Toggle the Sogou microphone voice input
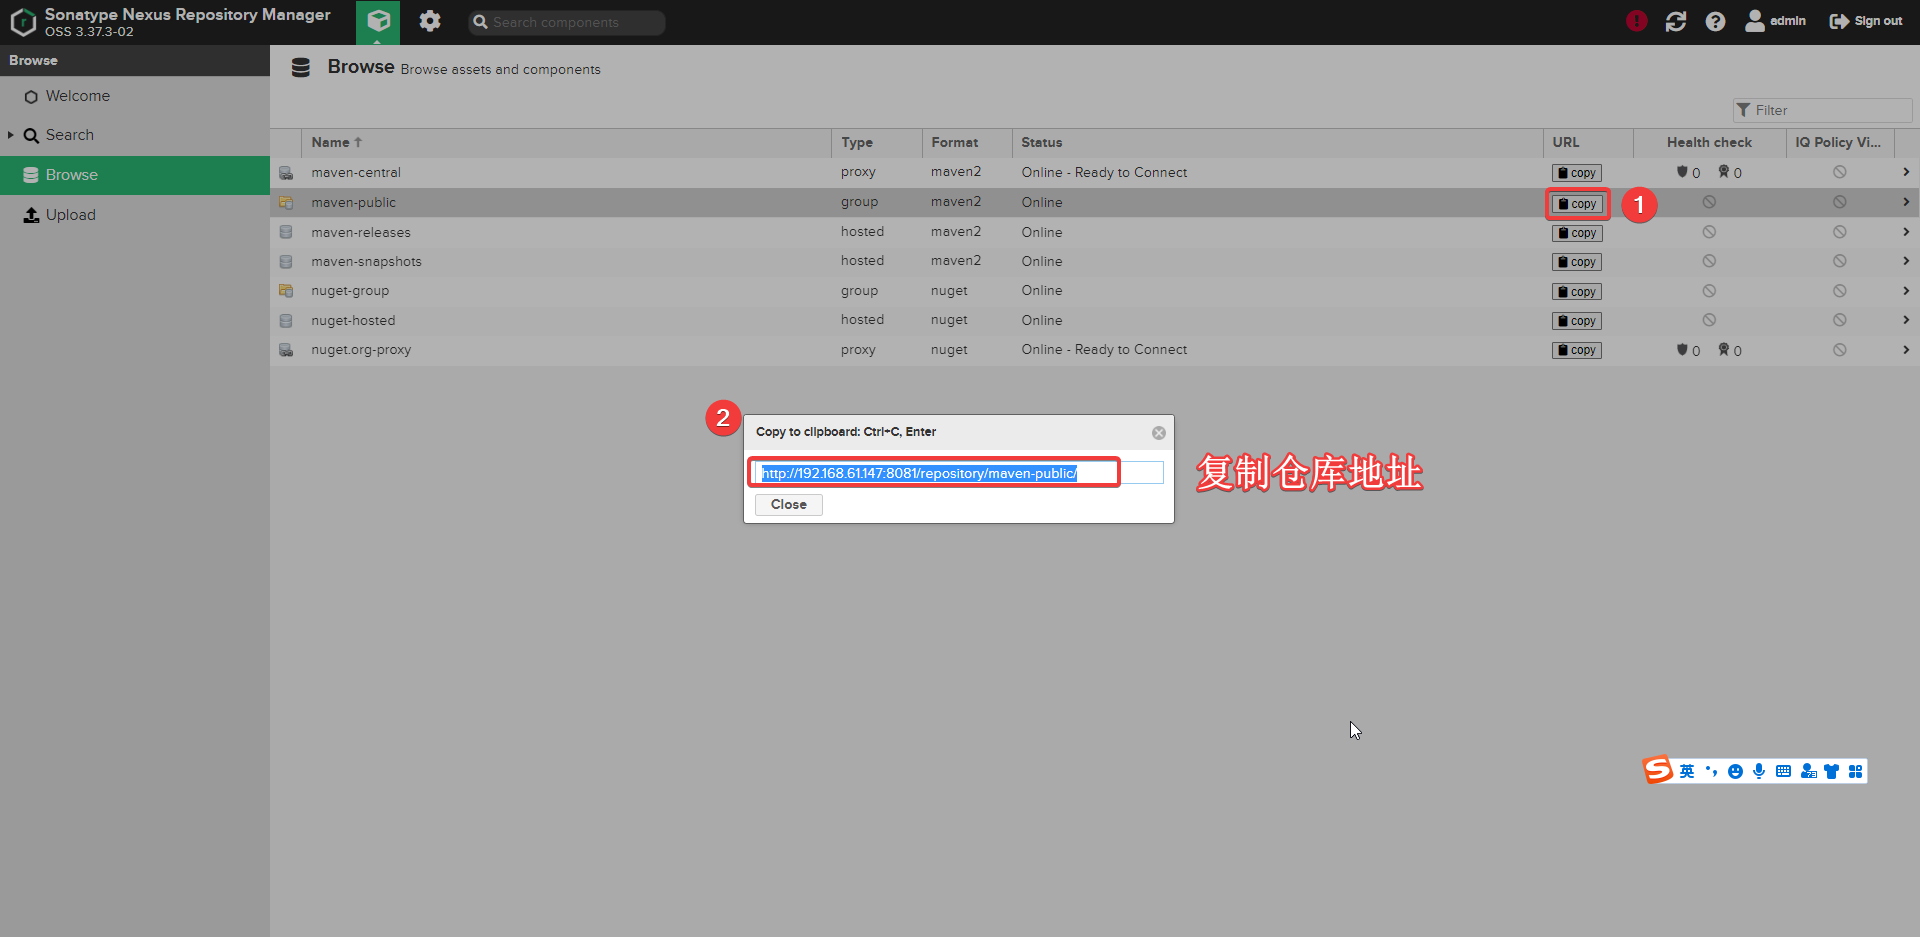This screenshot has width=1920, height=937. pos(1759,771)
